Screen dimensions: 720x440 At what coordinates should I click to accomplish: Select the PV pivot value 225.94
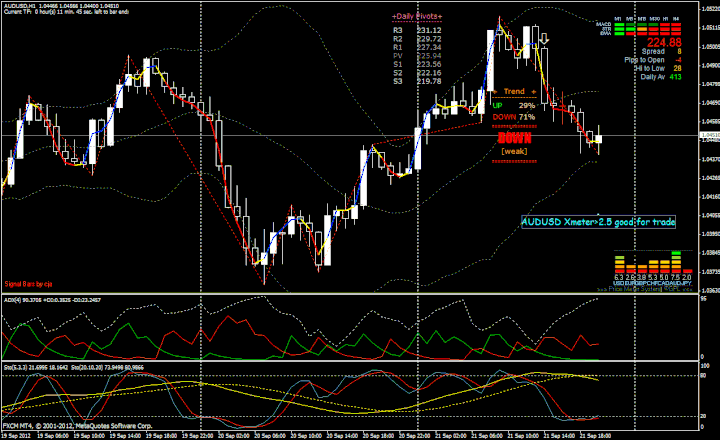click(429, 56)
